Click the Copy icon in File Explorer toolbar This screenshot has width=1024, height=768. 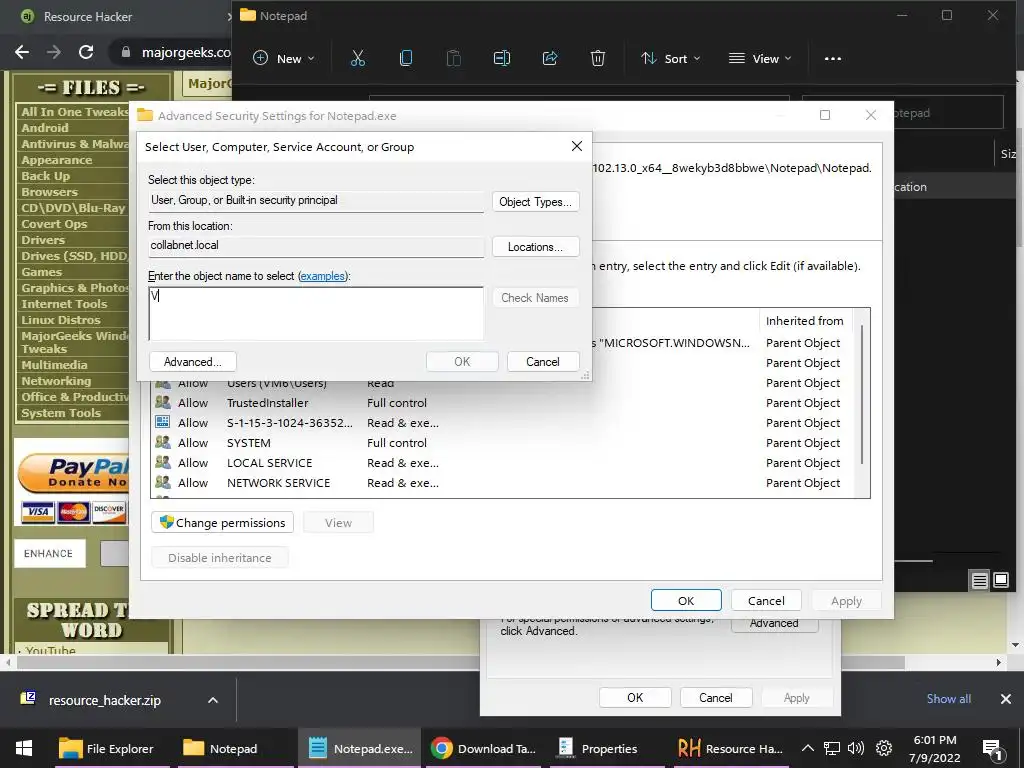[x=406, y=59]
